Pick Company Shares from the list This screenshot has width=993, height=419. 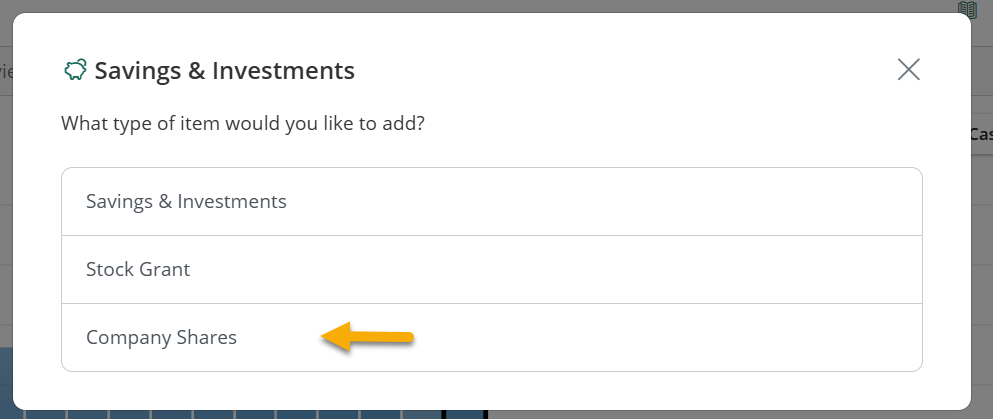[491, 337]
